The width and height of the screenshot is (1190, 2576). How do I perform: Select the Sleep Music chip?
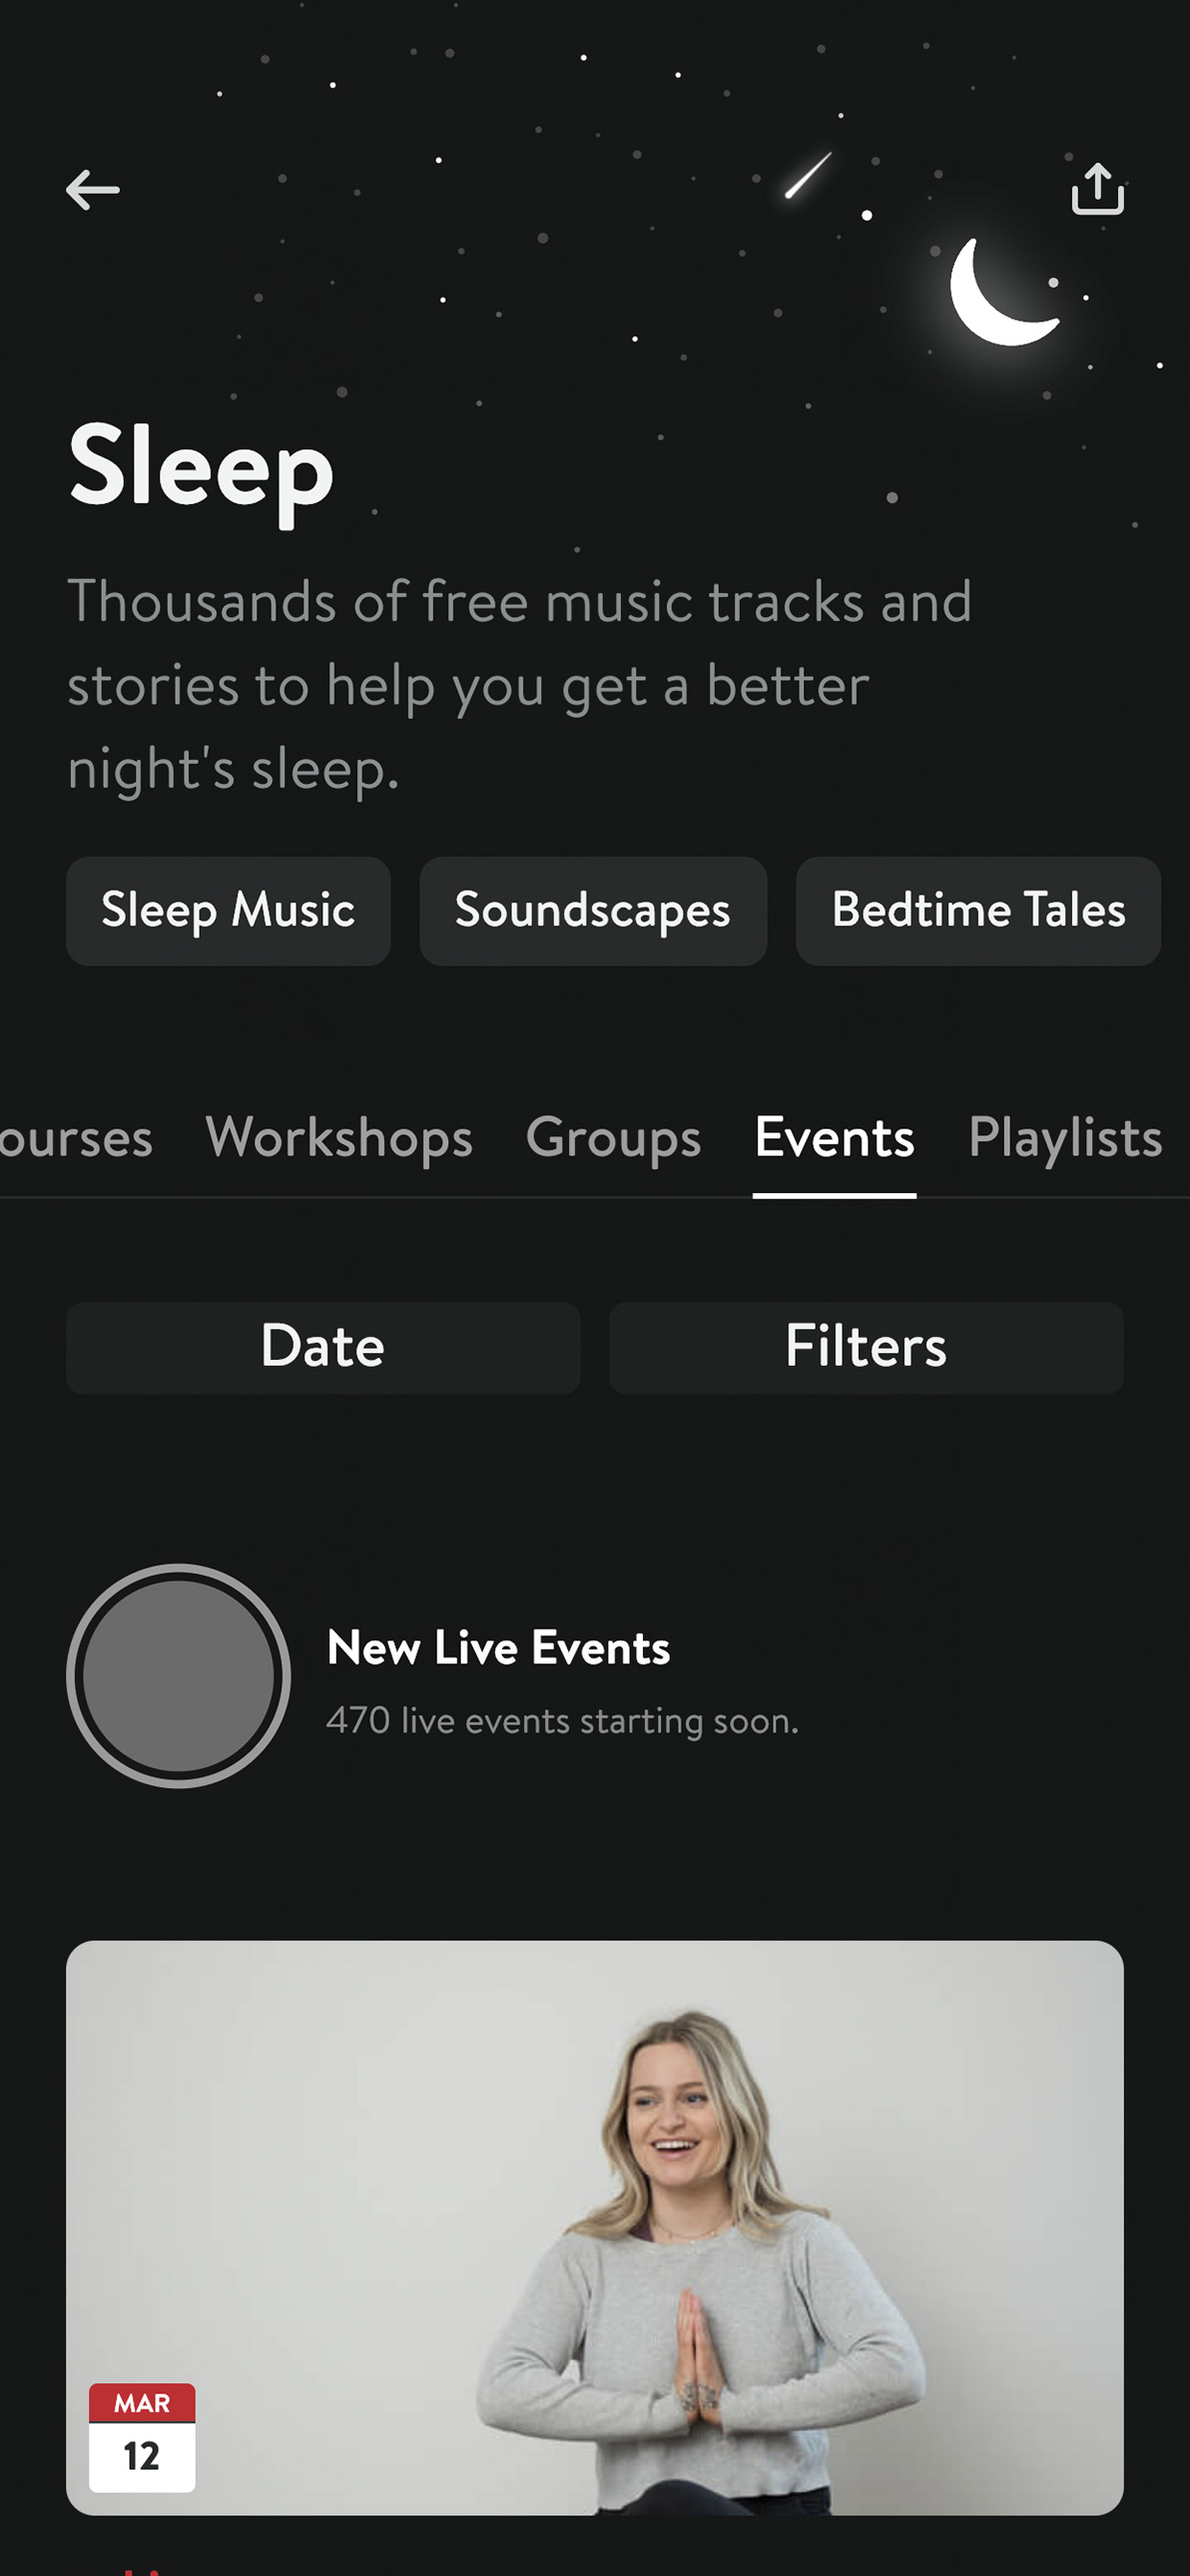click(228, 910)
